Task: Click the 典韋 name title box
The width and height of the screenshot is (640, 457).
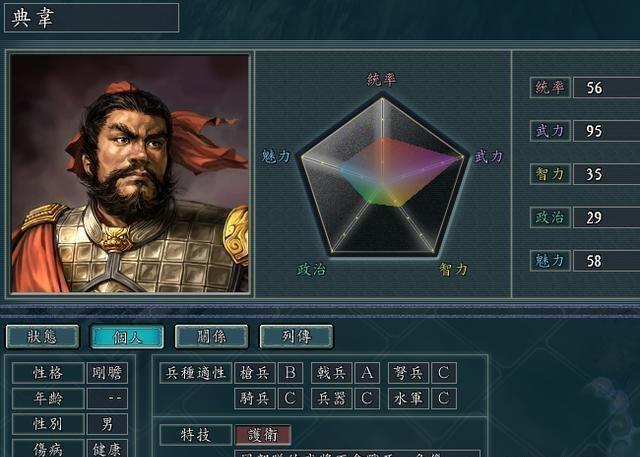Action: tap(91, 18)
